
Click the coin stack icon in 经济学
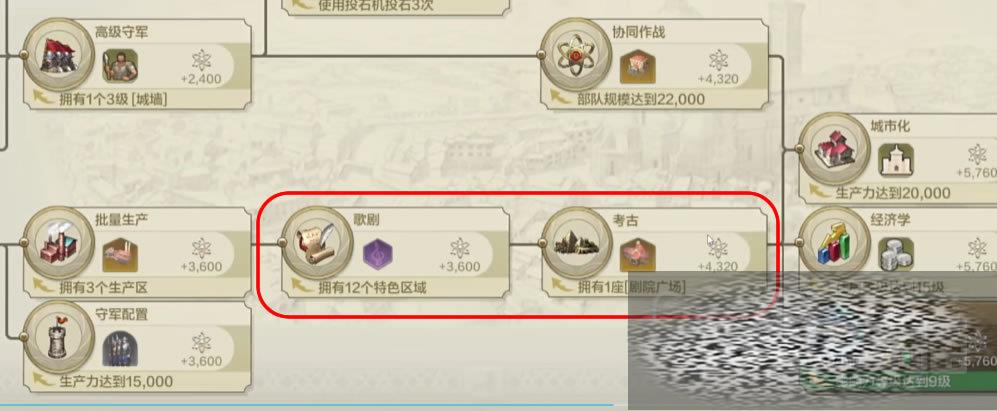click(x=896, y=254)
